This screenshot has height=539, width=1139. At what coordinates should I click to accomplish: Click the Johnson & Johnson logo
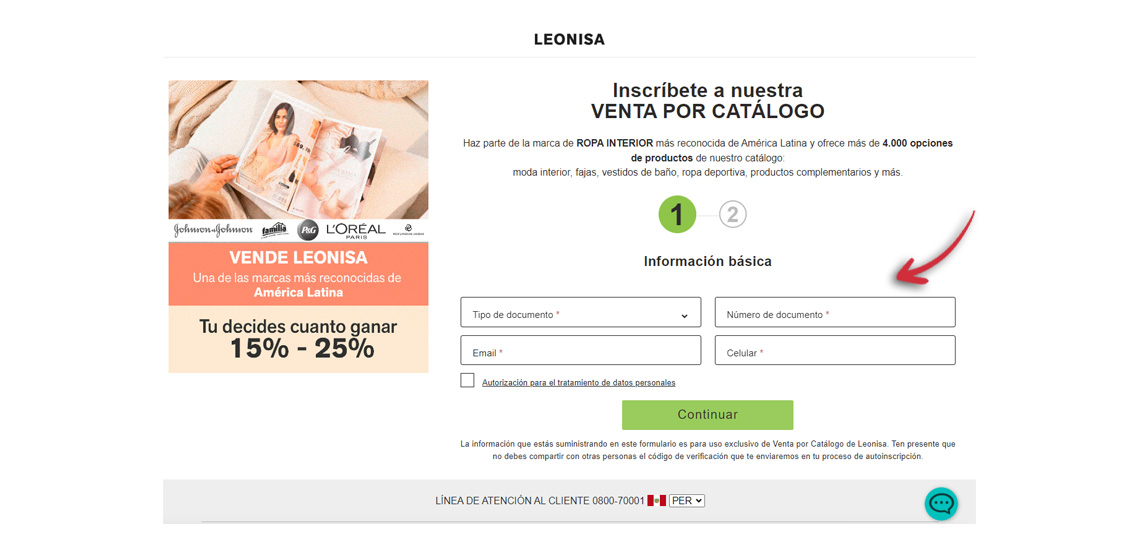tap(213, 230)
